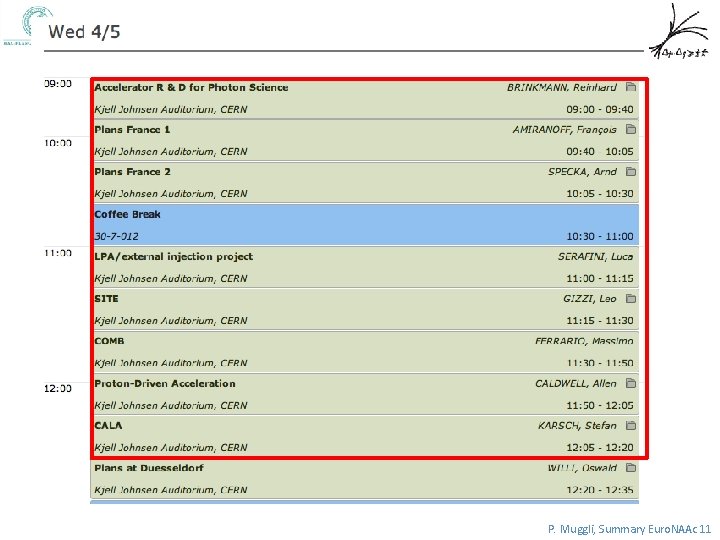Click the slide title 'Wed 4/5'

pyautogui.click(x=84, y=32)
